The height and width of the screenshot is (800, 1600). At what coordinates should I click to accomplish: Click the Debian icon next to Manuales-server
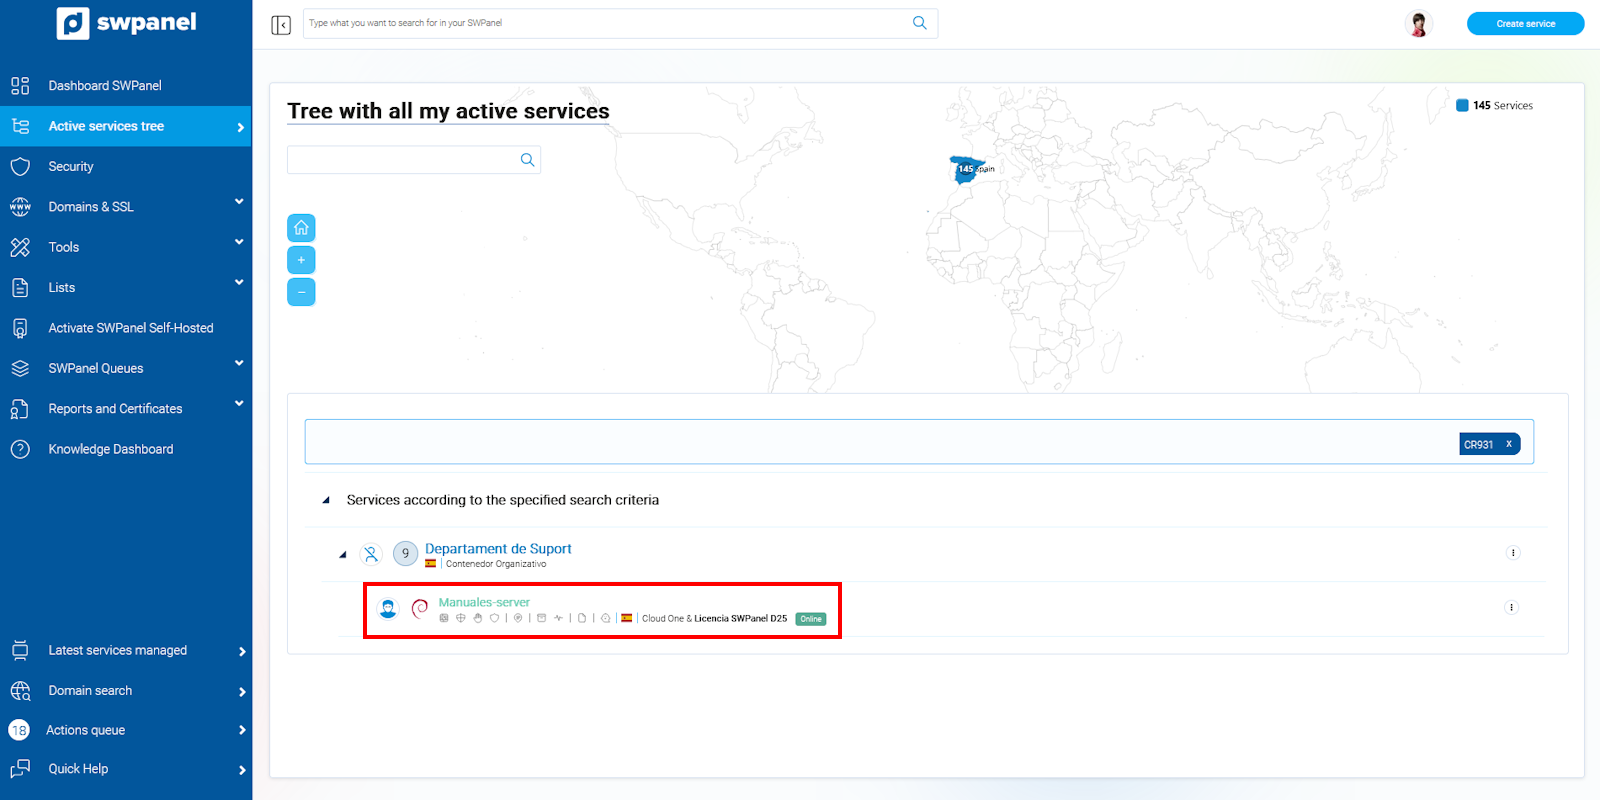tap(420, 608)
